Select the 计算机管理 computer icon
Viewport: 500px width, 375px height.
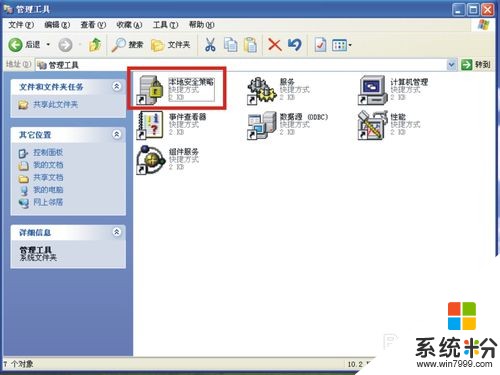(372, 90)
